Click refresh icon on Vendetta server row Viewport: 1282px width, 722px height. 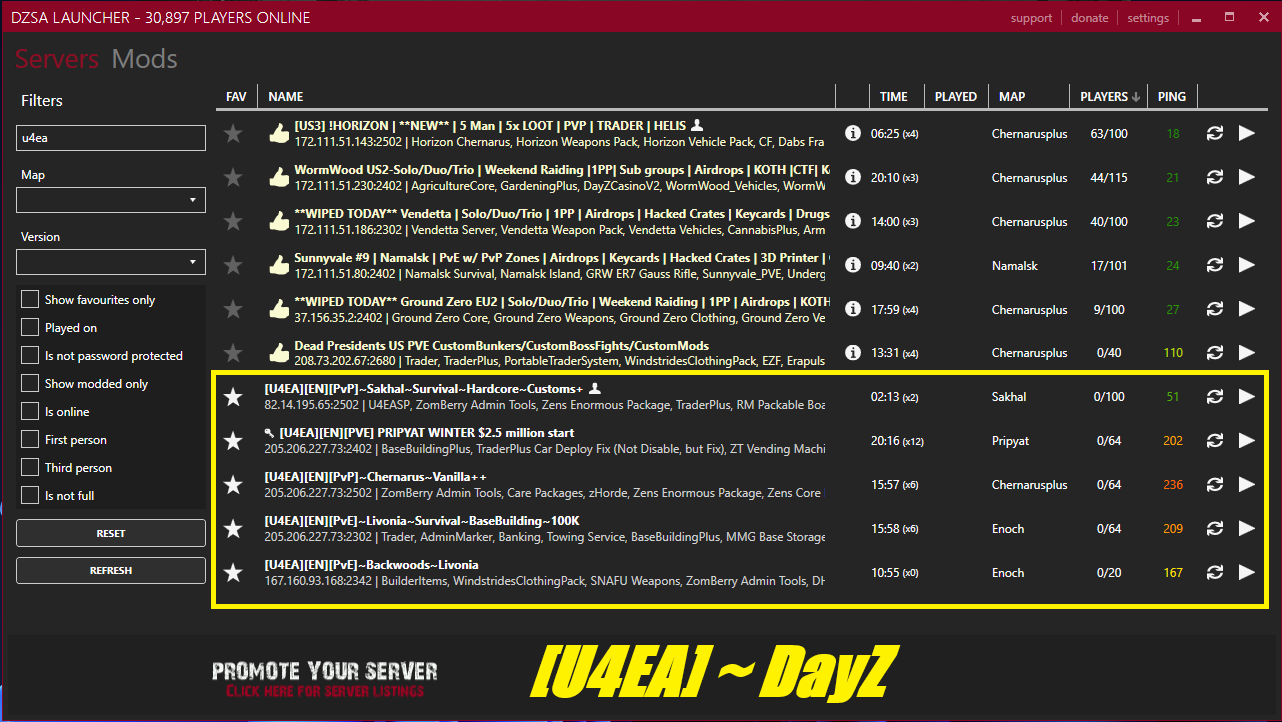1215,221
